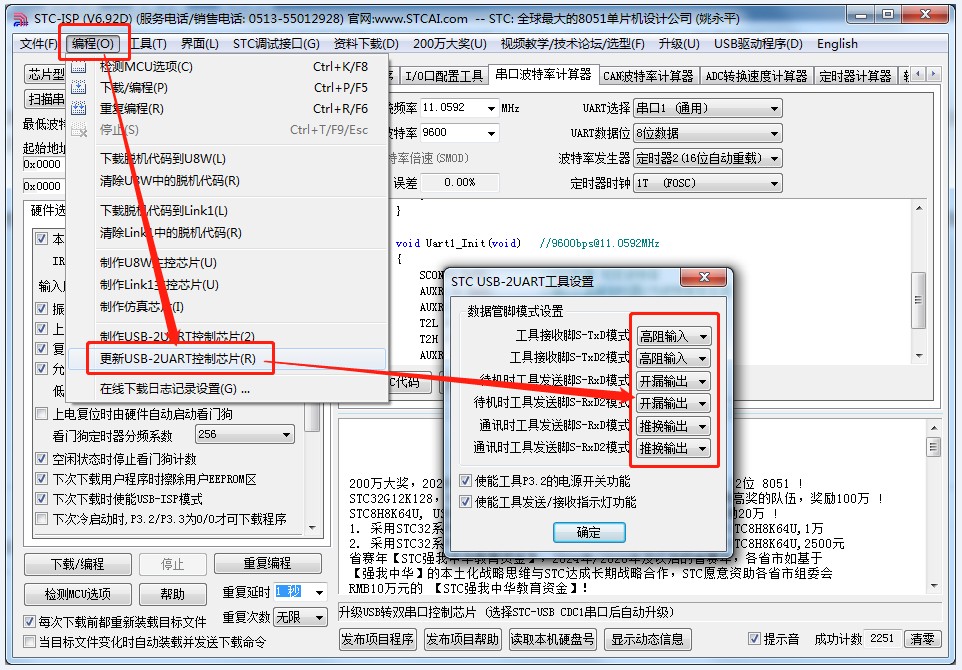Toggle 空闲状态时停止看门狗计数 checkbox

(42, 458)
